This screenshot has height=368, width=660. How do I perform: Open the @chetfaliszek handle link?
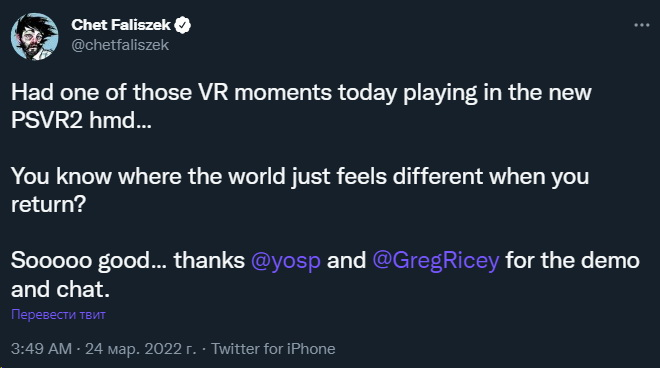(x=120, y=45)
